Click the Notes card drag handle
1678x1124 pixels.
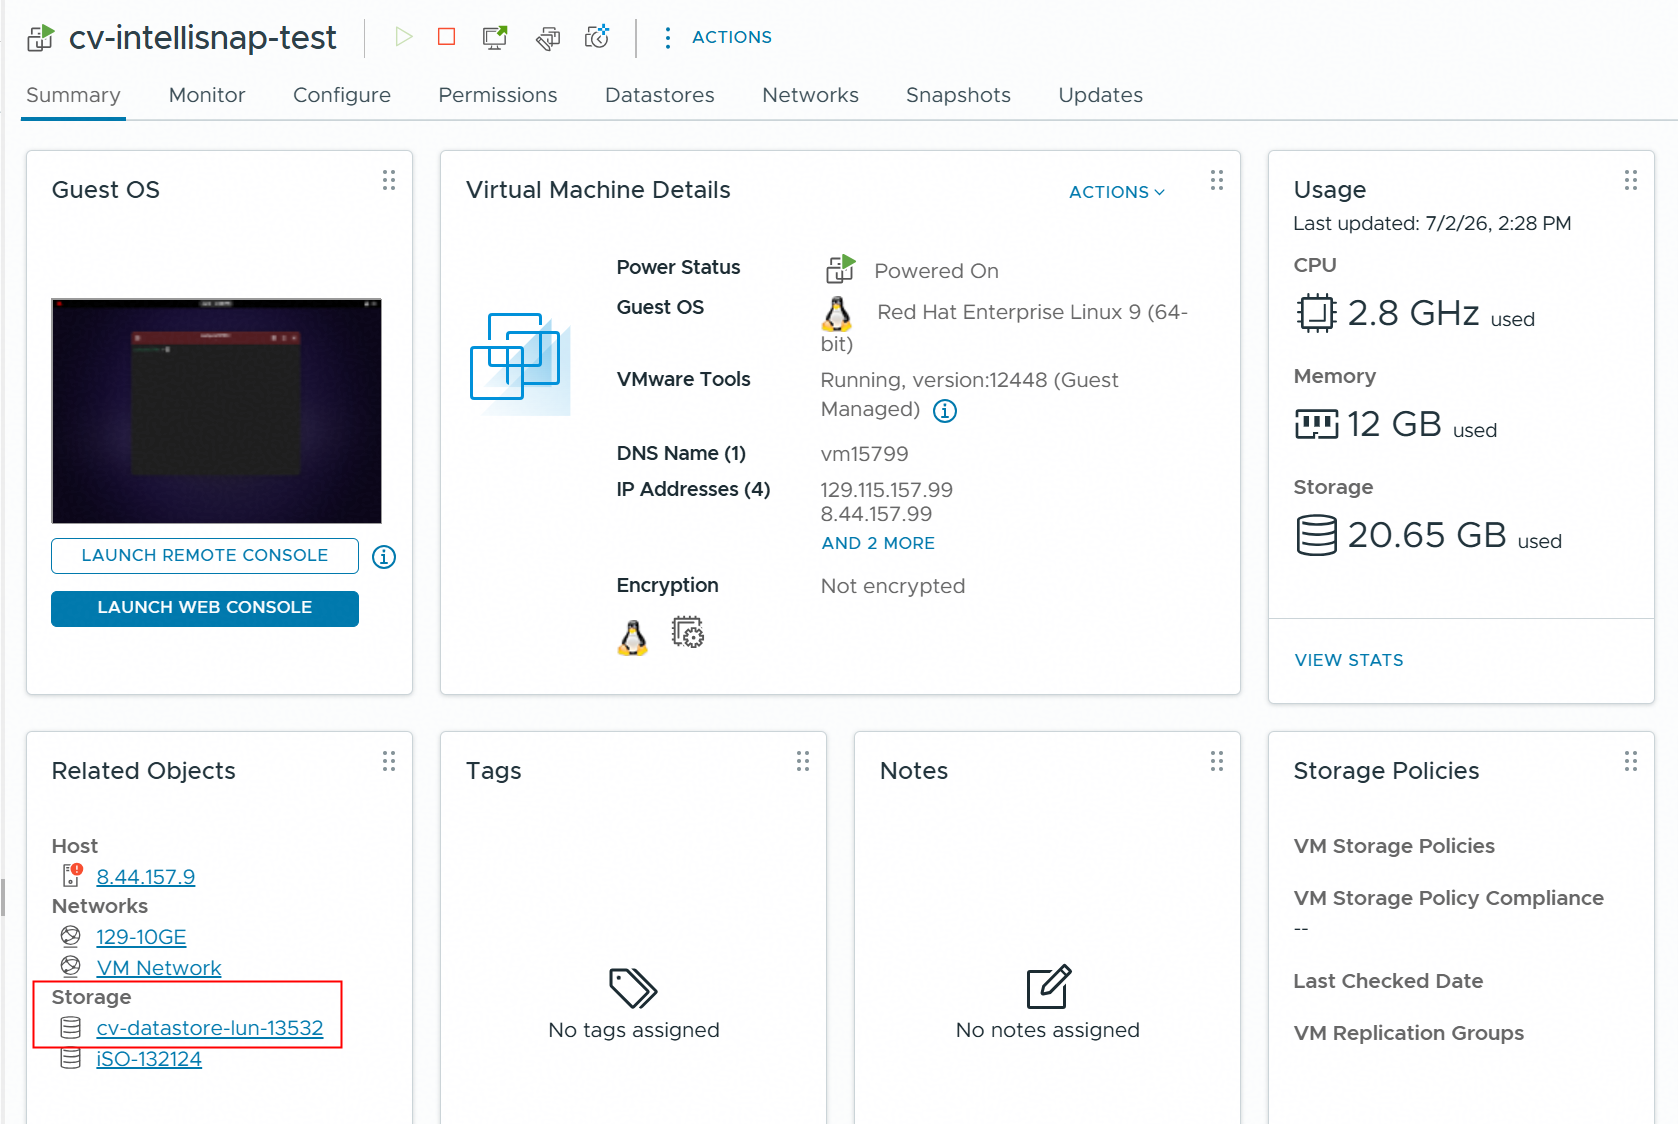1217,761
